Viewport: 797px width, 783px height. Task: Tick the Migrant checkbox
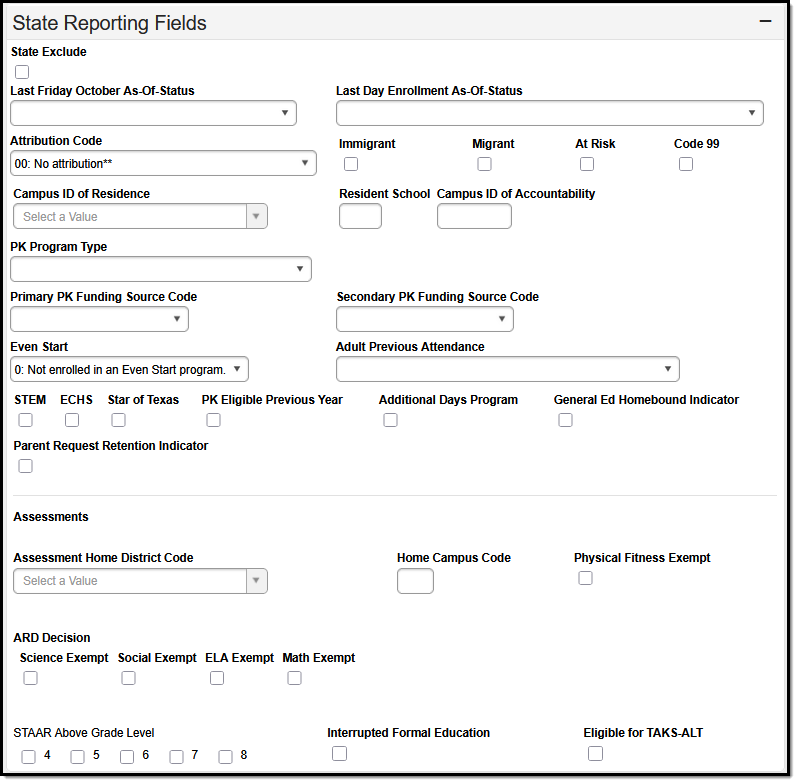pos(484,164)
